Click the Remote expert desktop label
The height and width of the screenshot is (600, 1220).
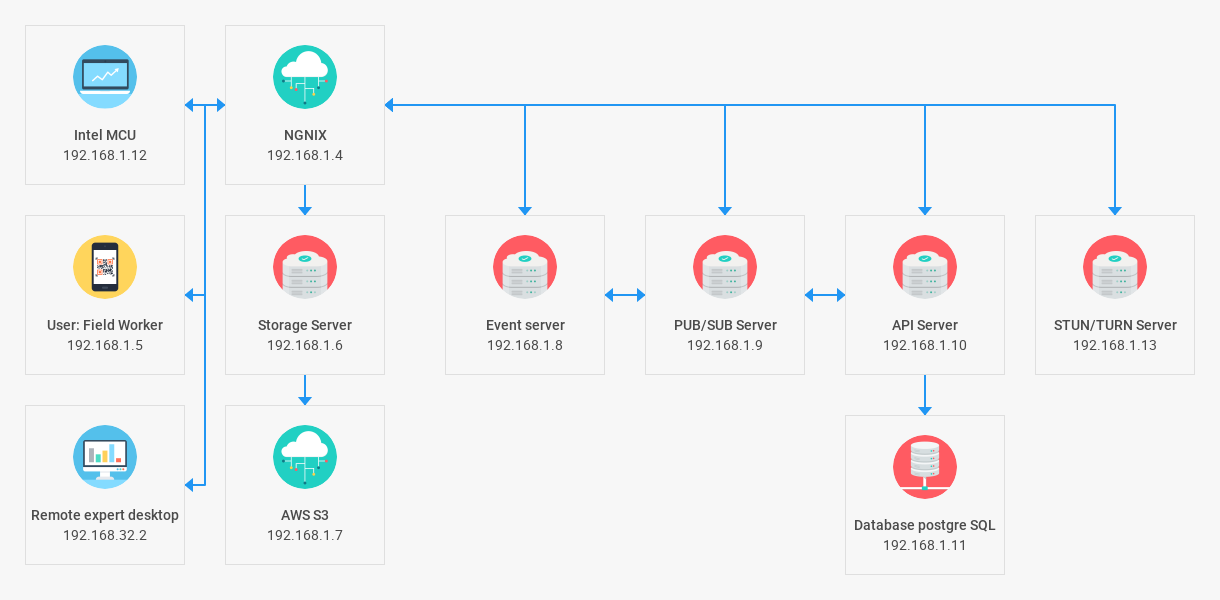105,515
